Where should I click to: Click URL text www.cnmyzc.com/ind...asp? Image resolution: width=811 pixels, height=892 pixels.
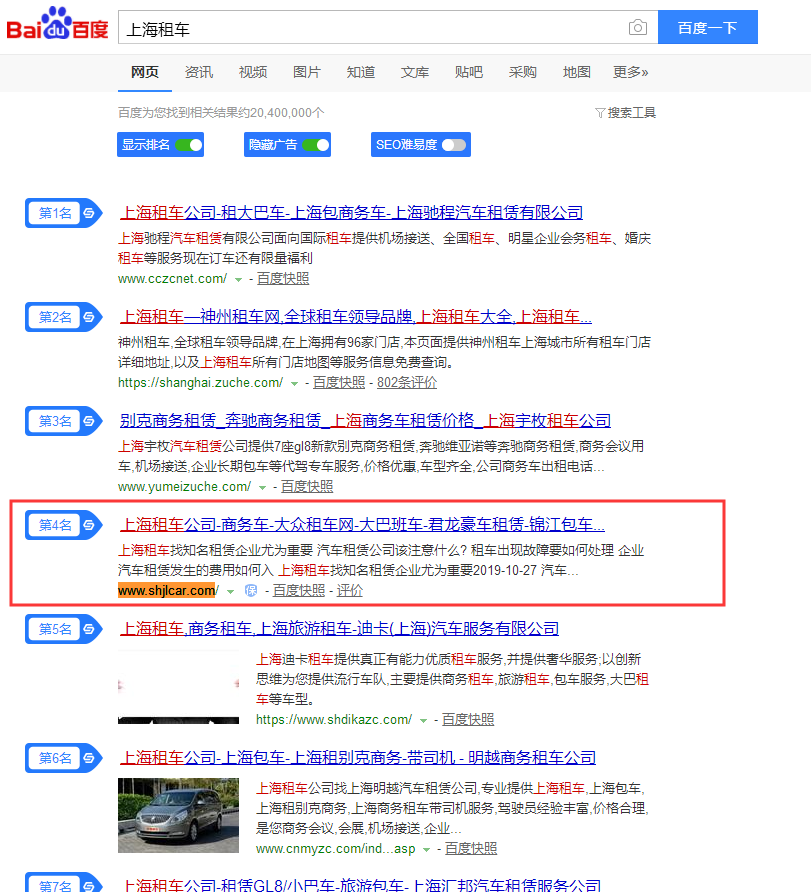tap(336, 849)
